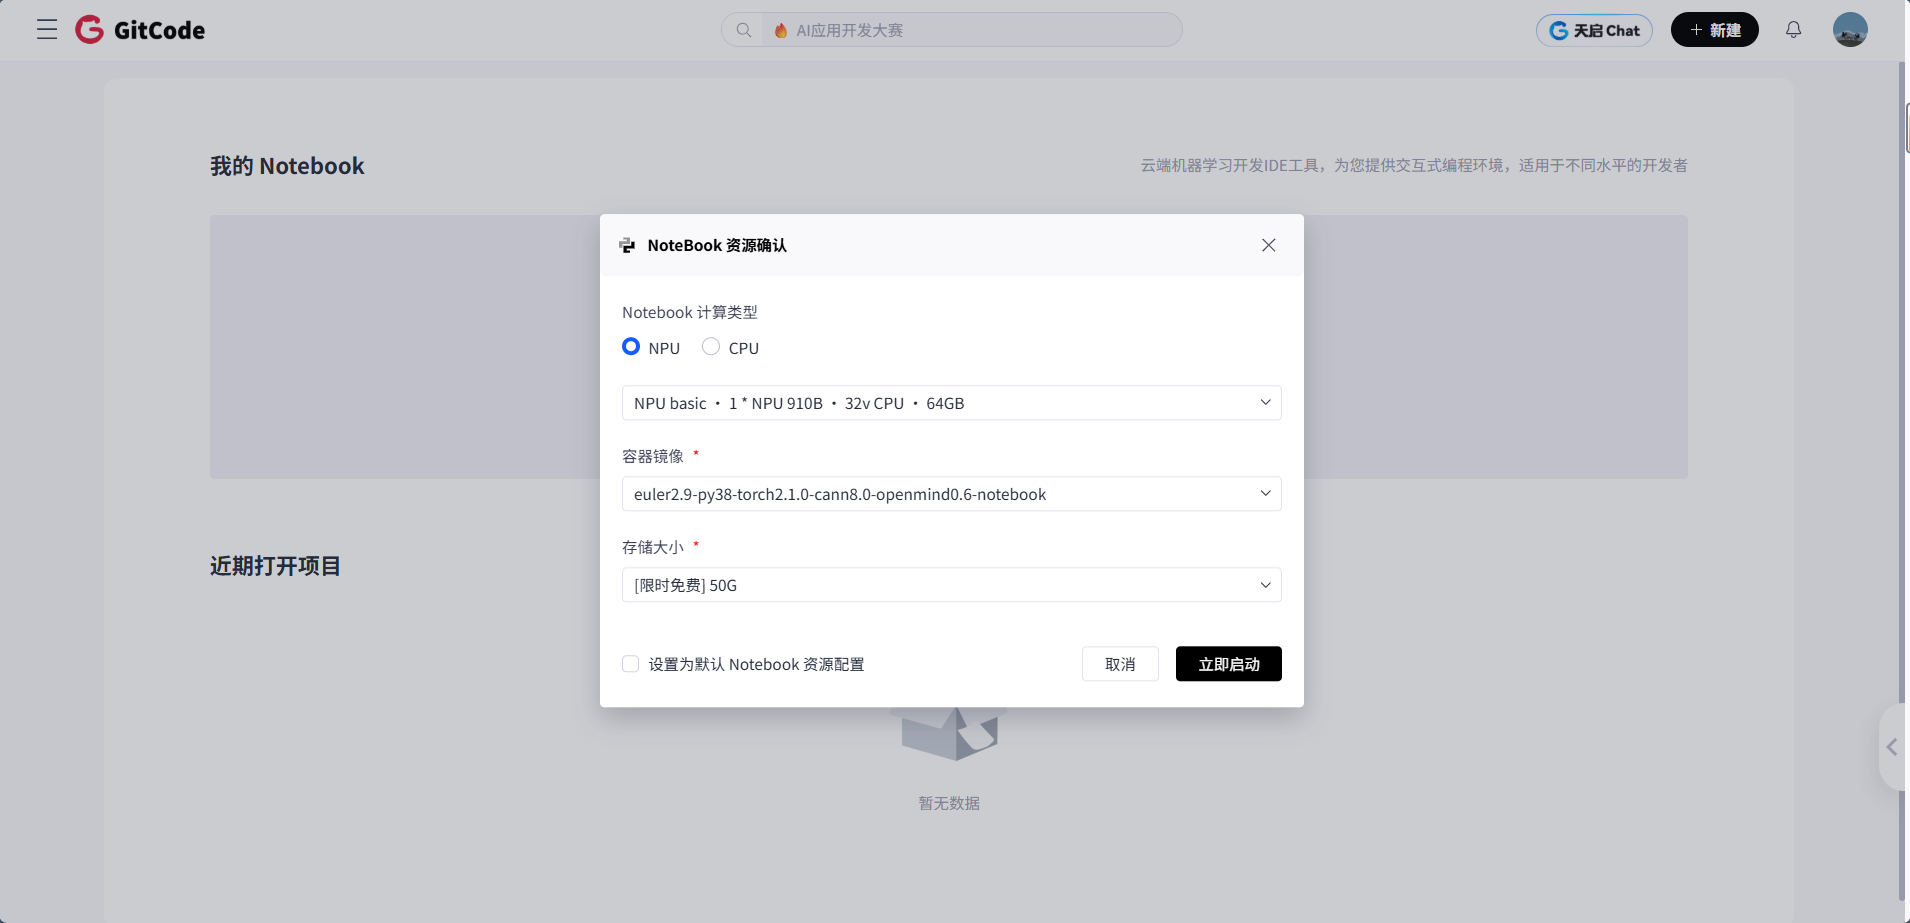Click the search magnifier icon

[744, 30]
